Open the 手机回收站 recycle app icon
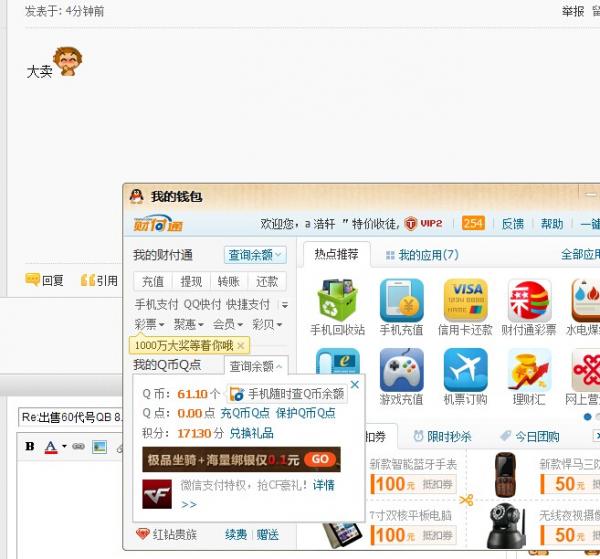 pos(337,301)
